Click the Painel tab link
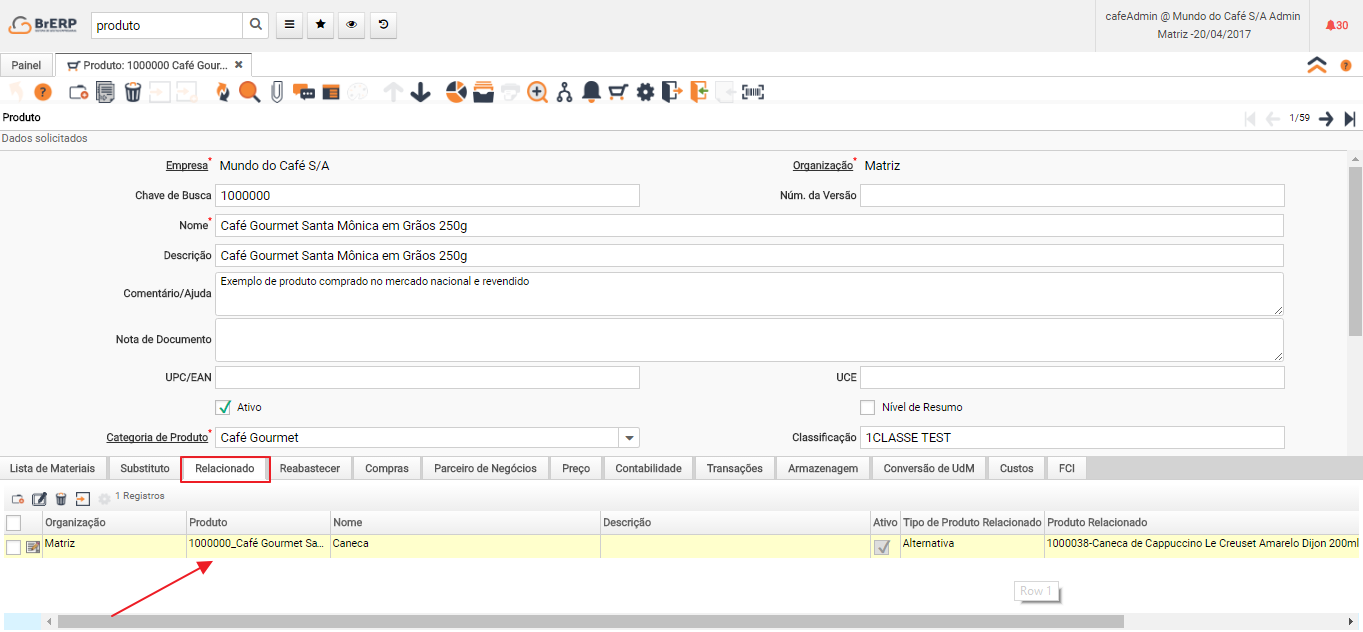1363x632 pixels. (26, 65)
